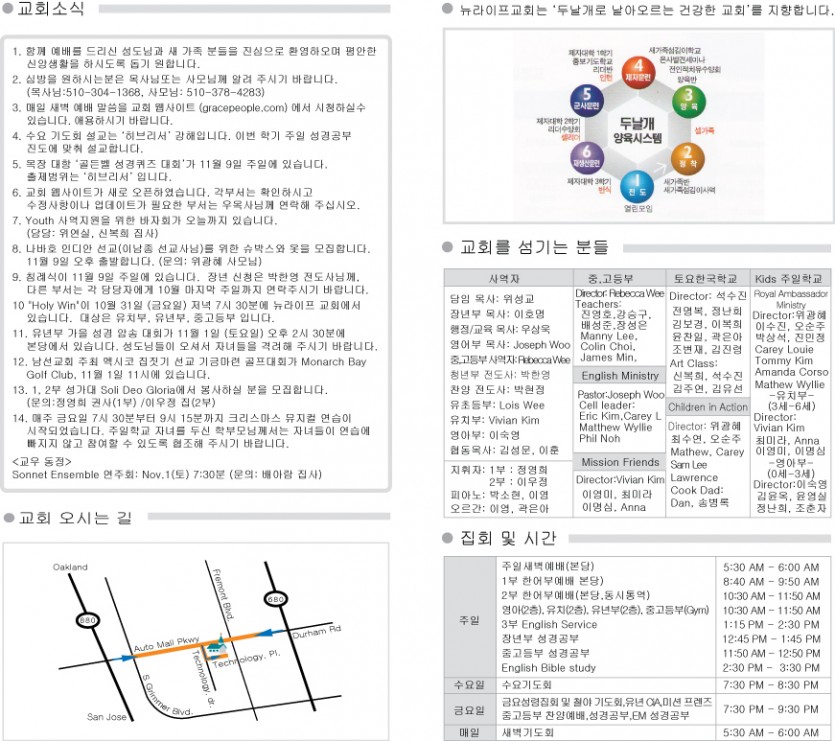
Task: Click the bullet beside 교회소식 heading
Action: (7, 9)
